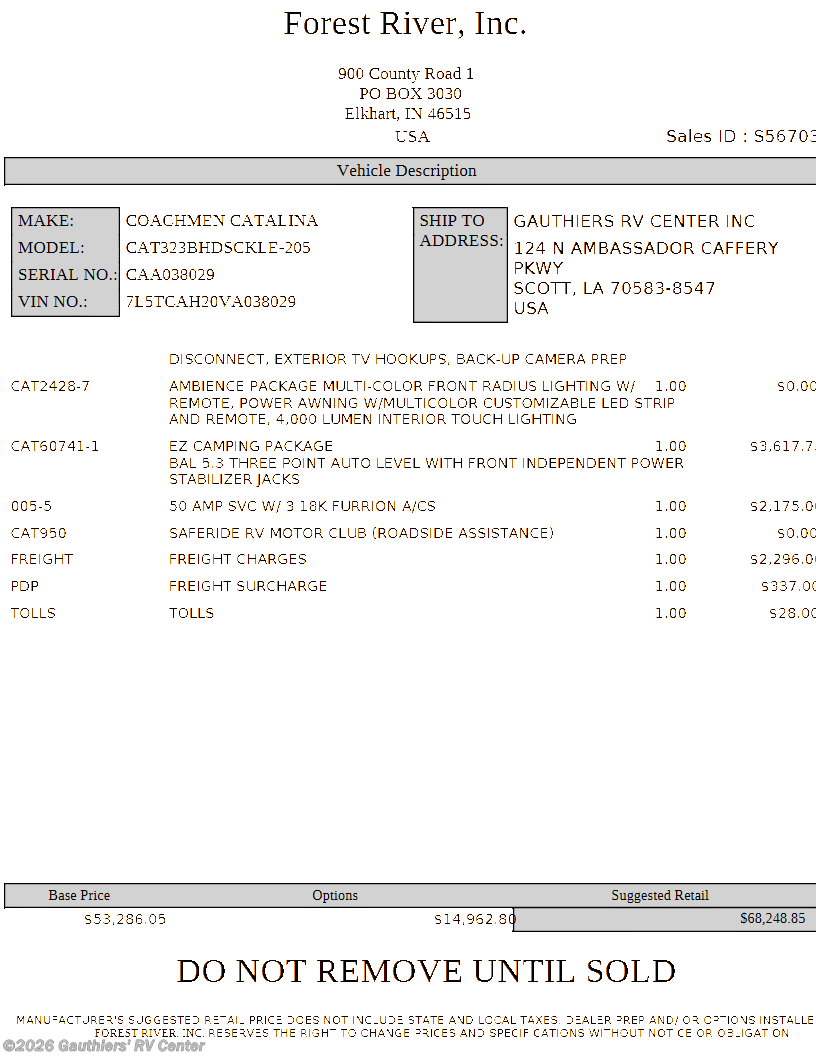This screenshot has width=816, height=1056.
Task: Select 'SAFERIDE RV MOTOR CLUB' description
Action: 362,533
